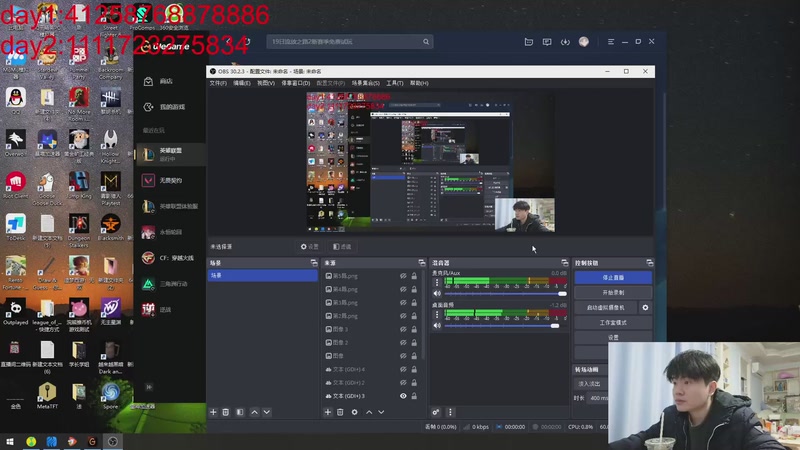
Task: Show the 第3局.png source via eye icon
Action: click(x=403, y=303)
